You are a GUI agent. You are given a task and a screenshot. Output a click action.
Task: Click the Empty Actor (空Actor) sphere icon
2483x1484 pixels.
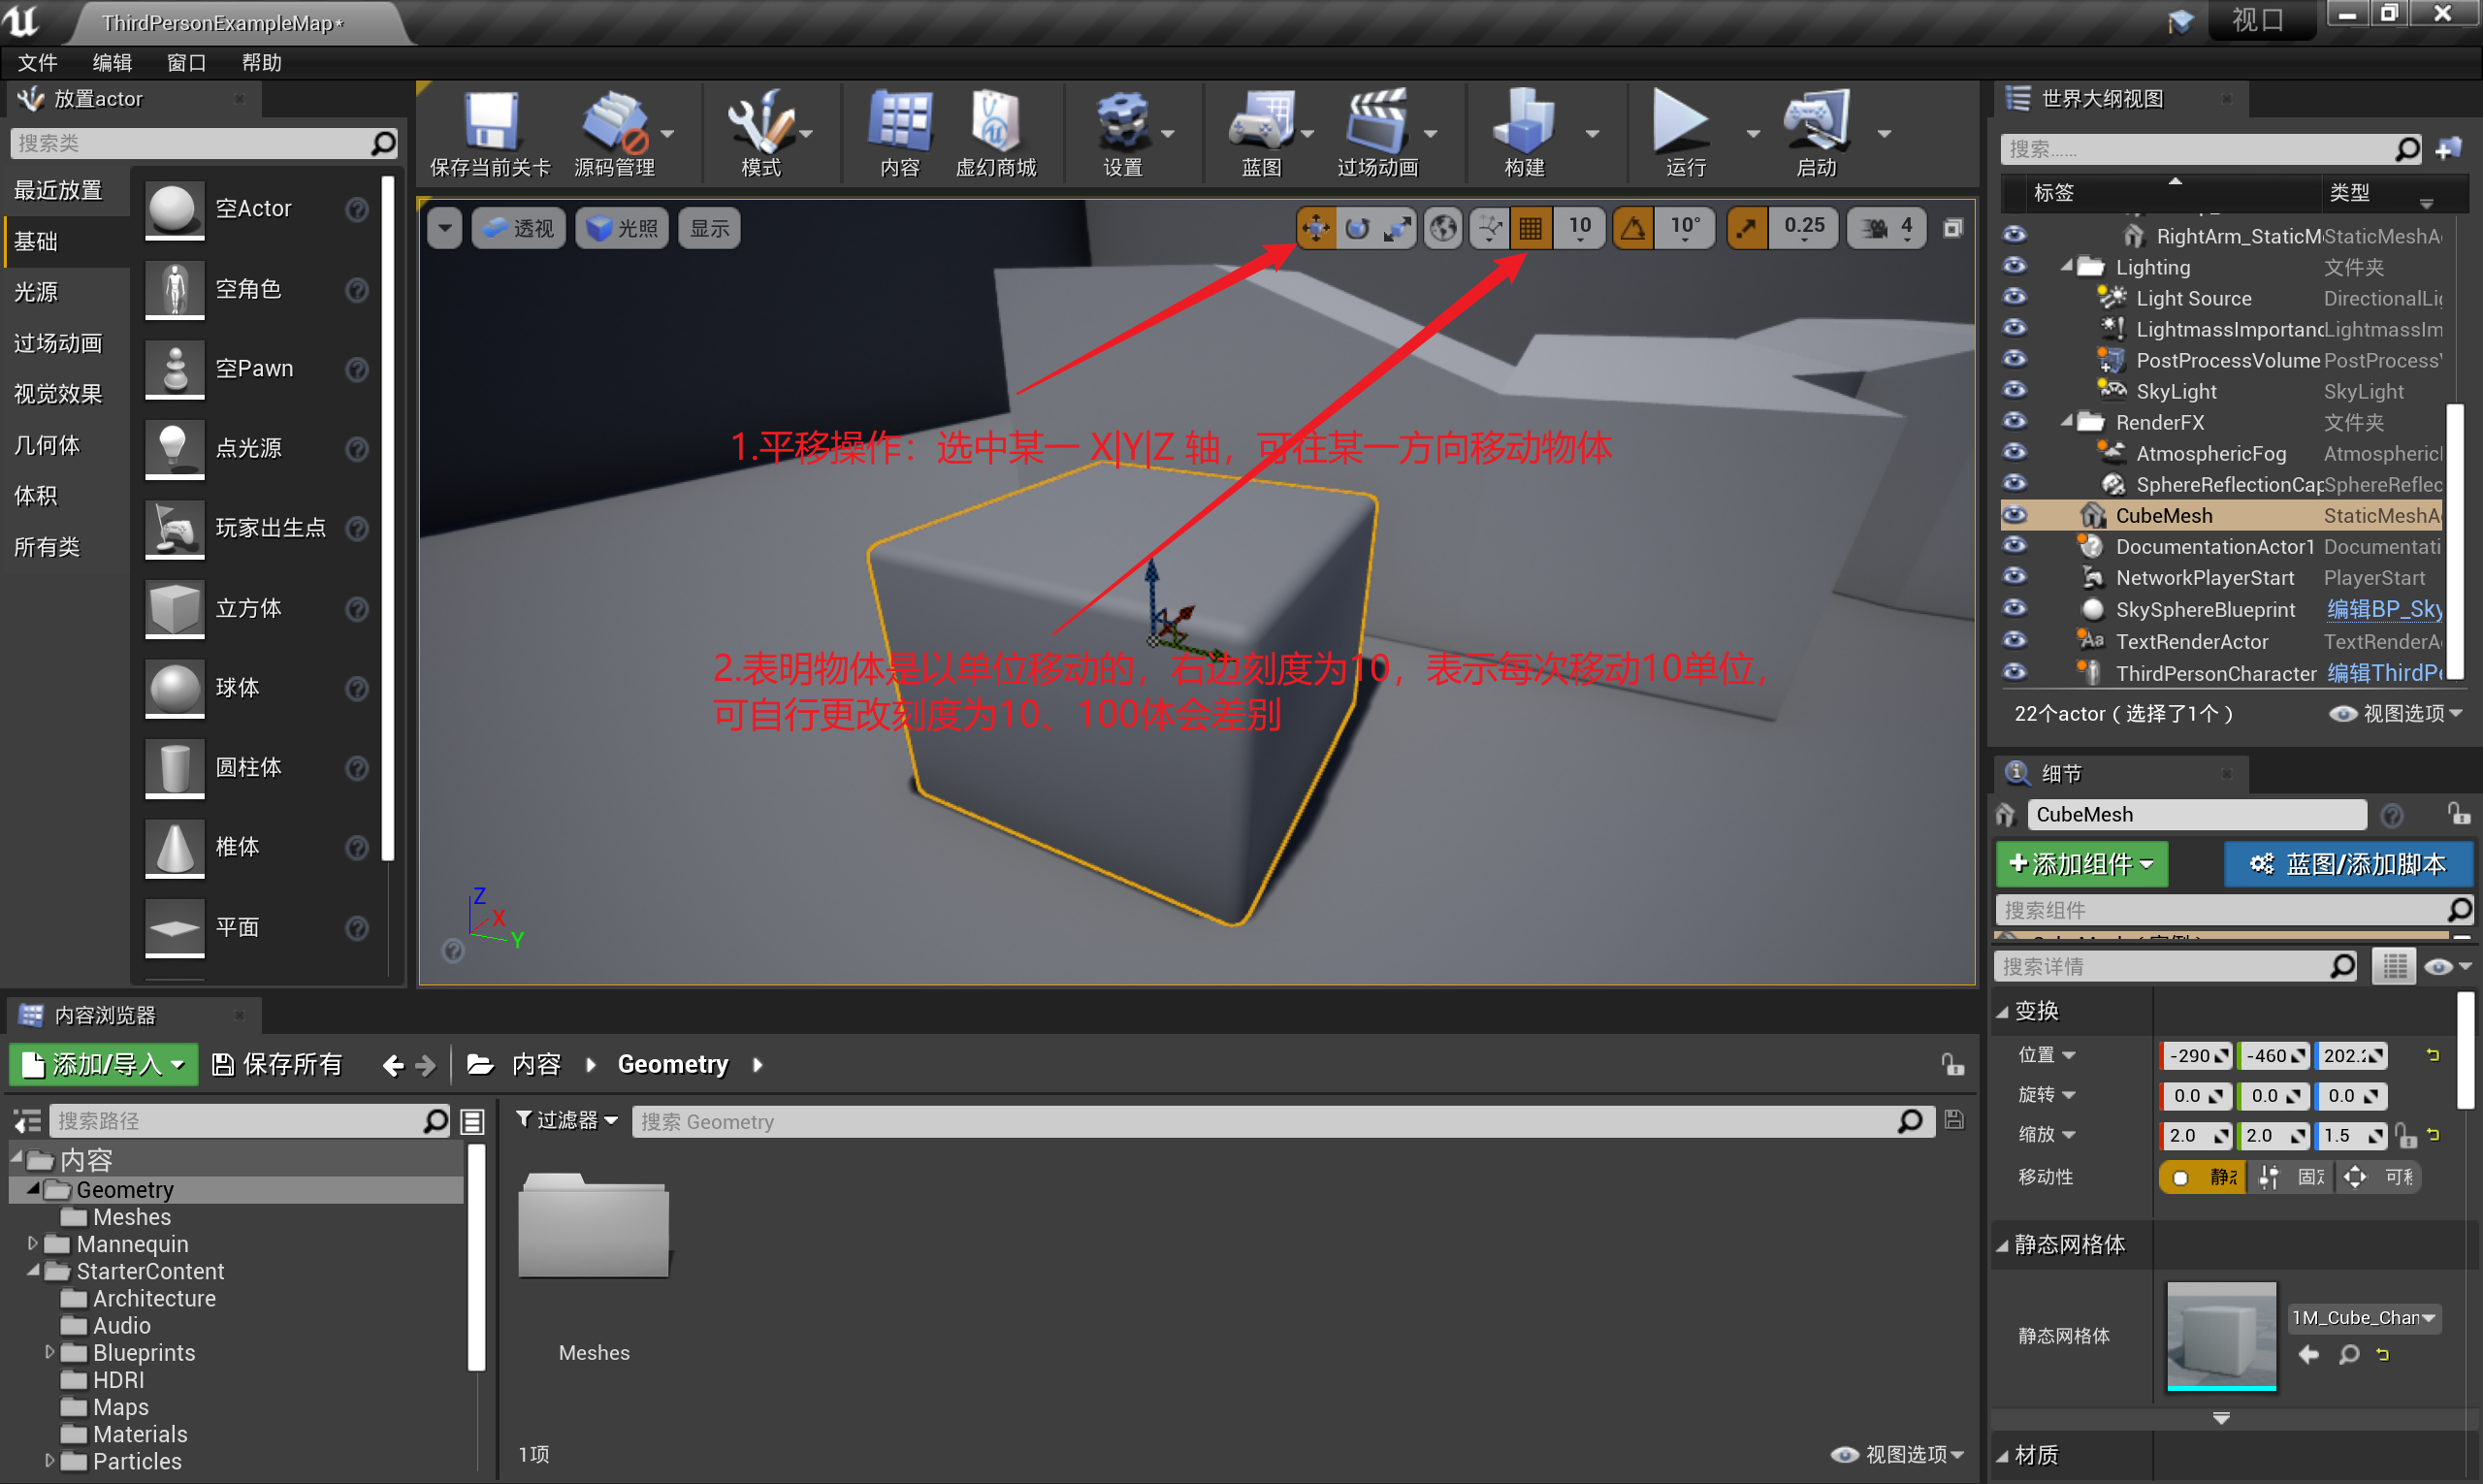(174, 209)
